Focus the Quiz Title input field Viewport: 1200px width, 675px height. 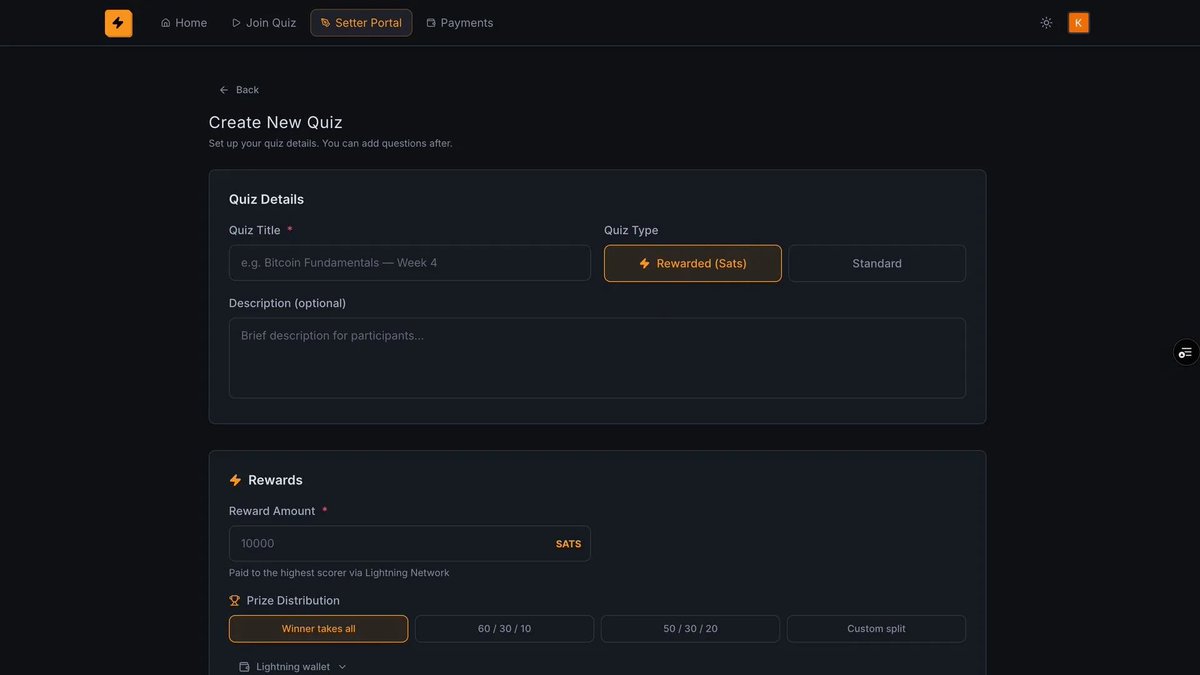click(410, 263)
